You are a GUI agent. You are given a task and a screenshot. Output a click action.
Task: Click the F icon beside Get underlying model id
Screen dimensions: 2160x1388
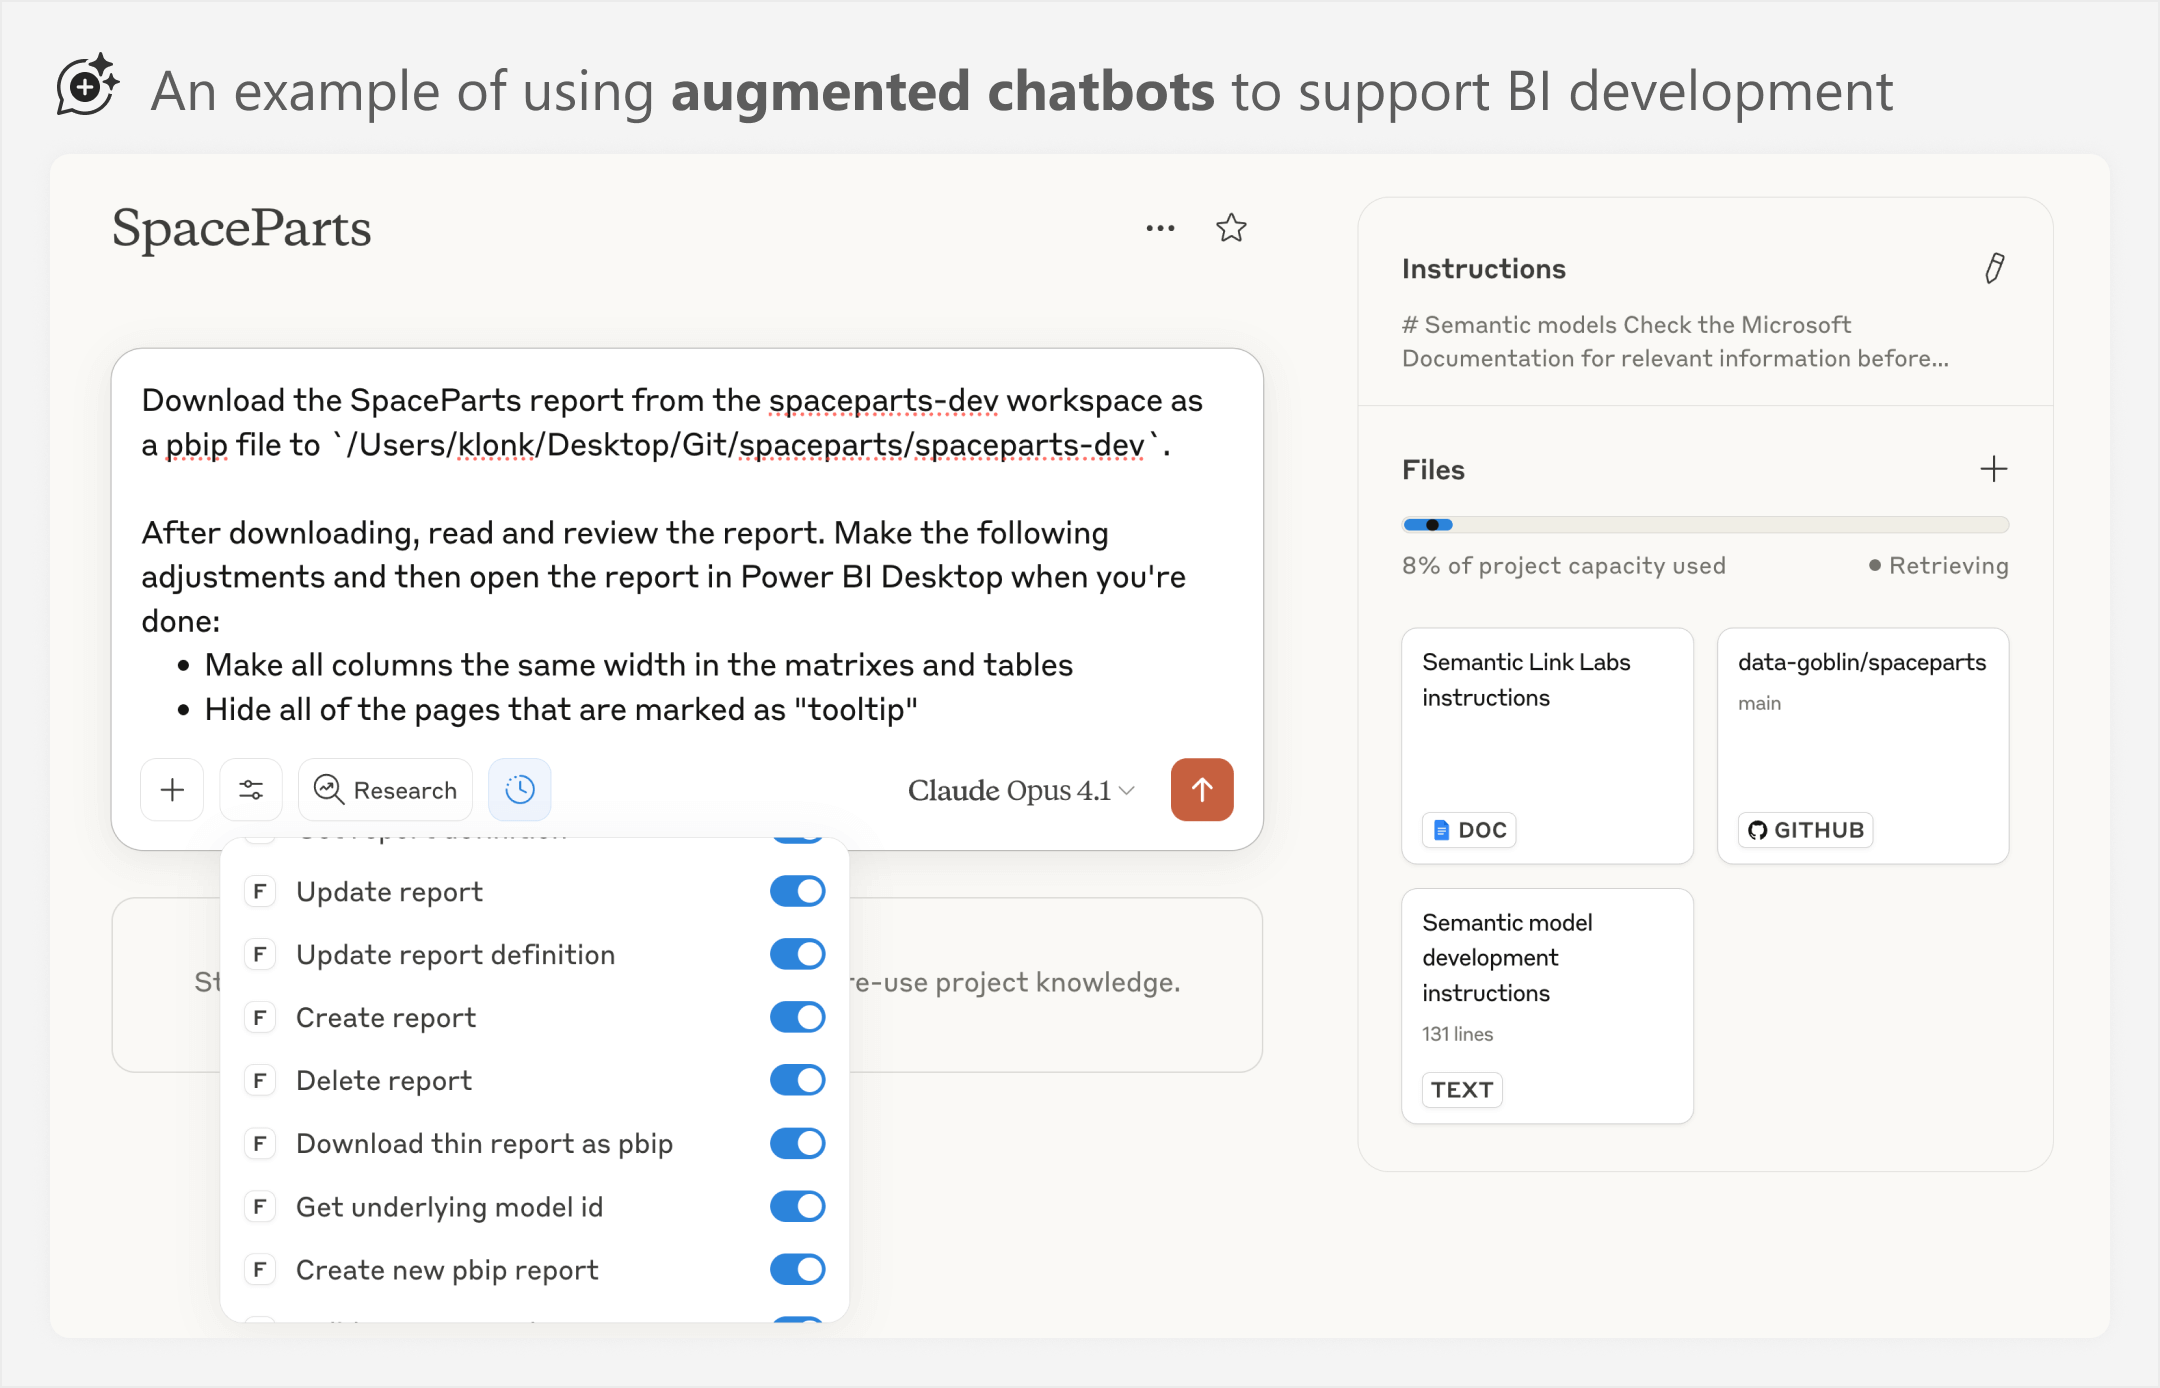coord(260,1206)
